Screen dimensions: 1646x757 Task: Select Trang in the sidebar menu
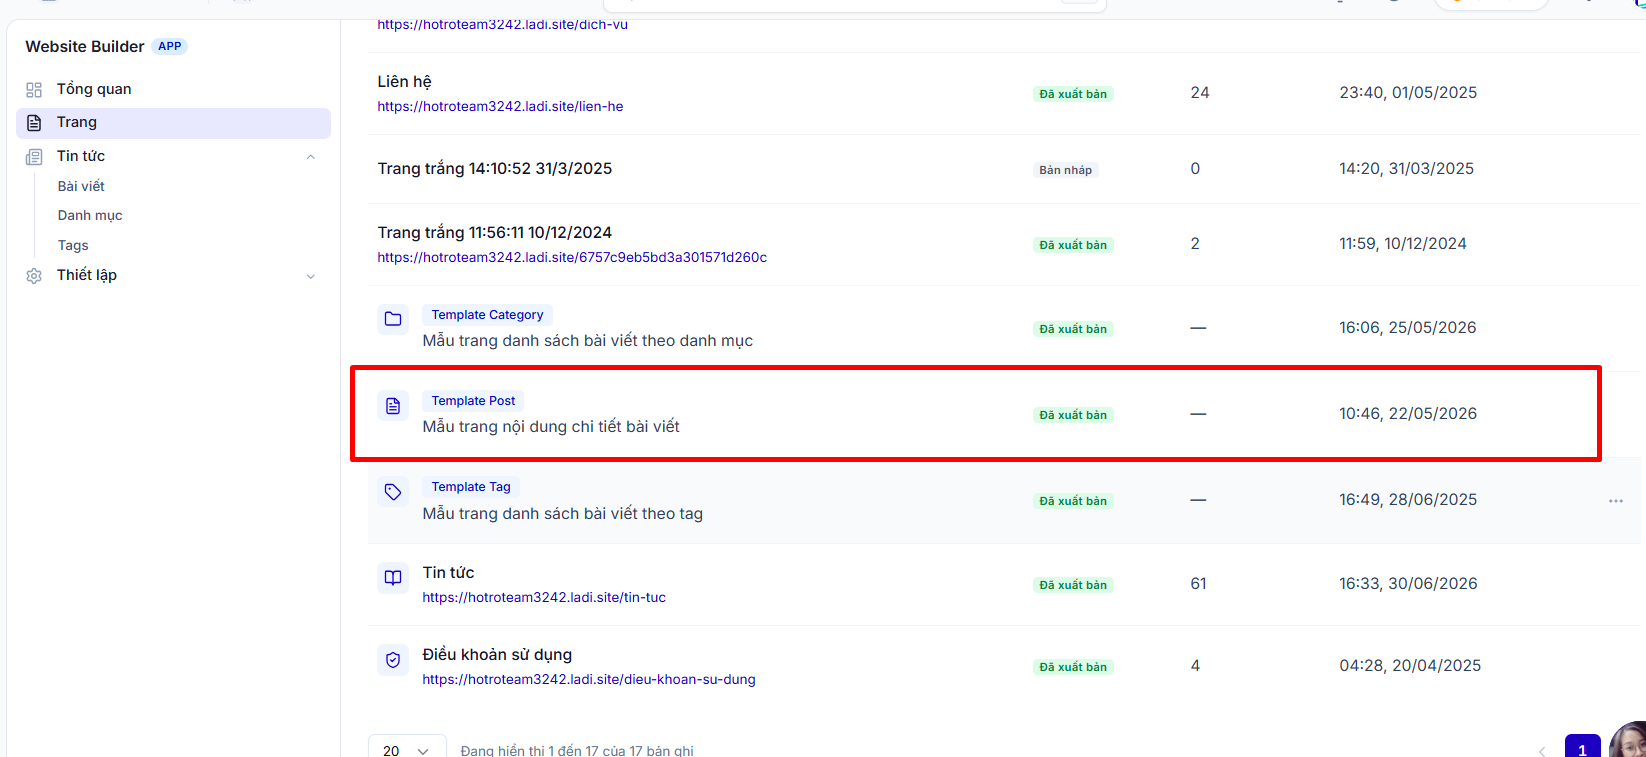coord(173,123)
